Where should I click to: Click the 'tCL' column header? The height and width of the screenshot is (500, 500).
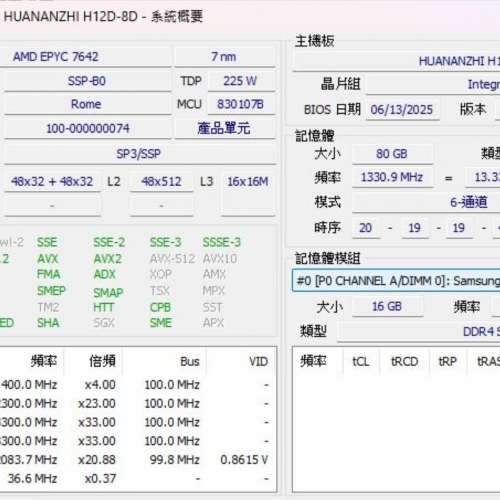(x=361, y=361)
